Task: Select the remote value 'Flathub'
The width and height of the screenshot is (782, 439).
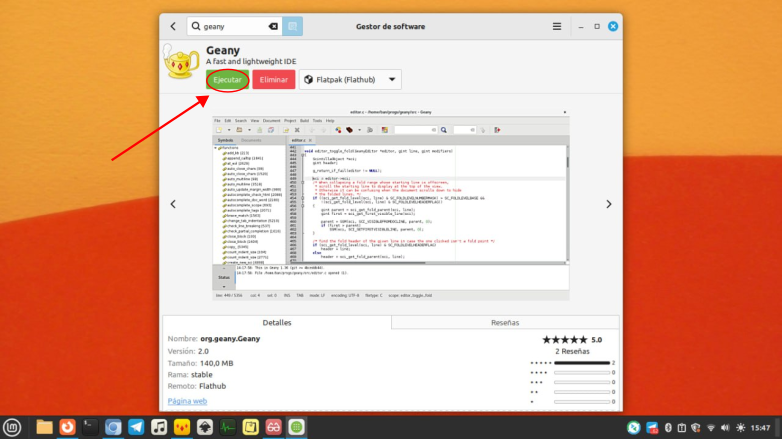Action: (x=212, y=386)
